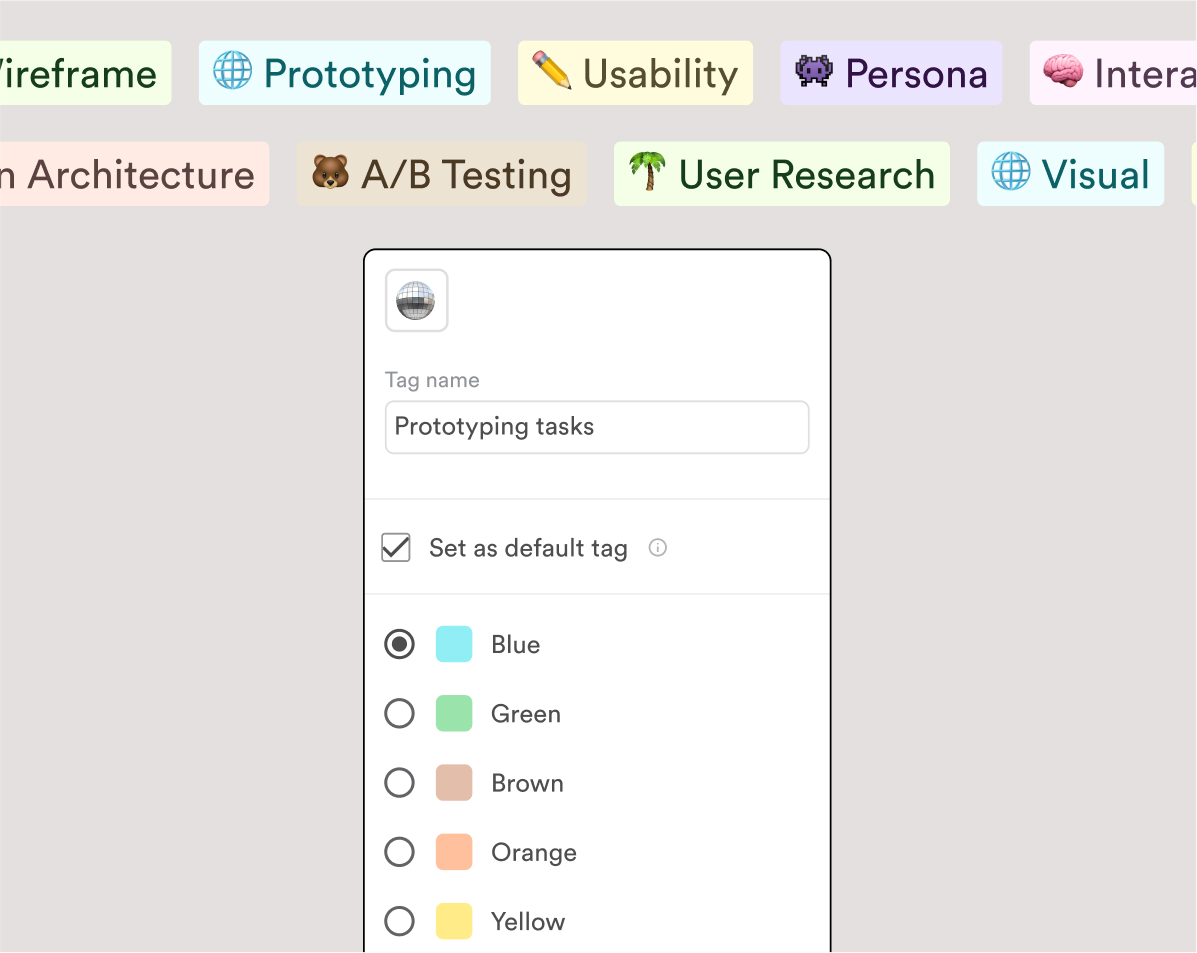Click the alien monster icon on the Persona tag

click(x=809, y=72)
